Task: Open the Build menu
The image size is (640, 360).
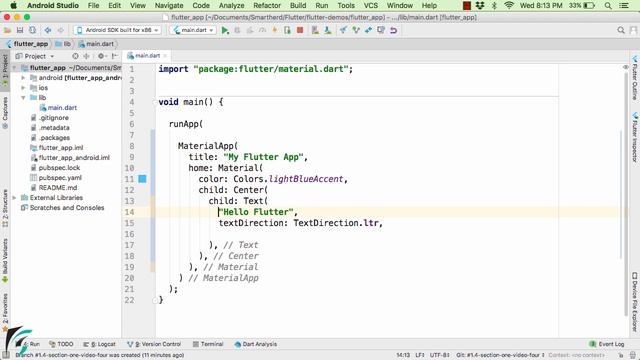Action: (298, 6)
